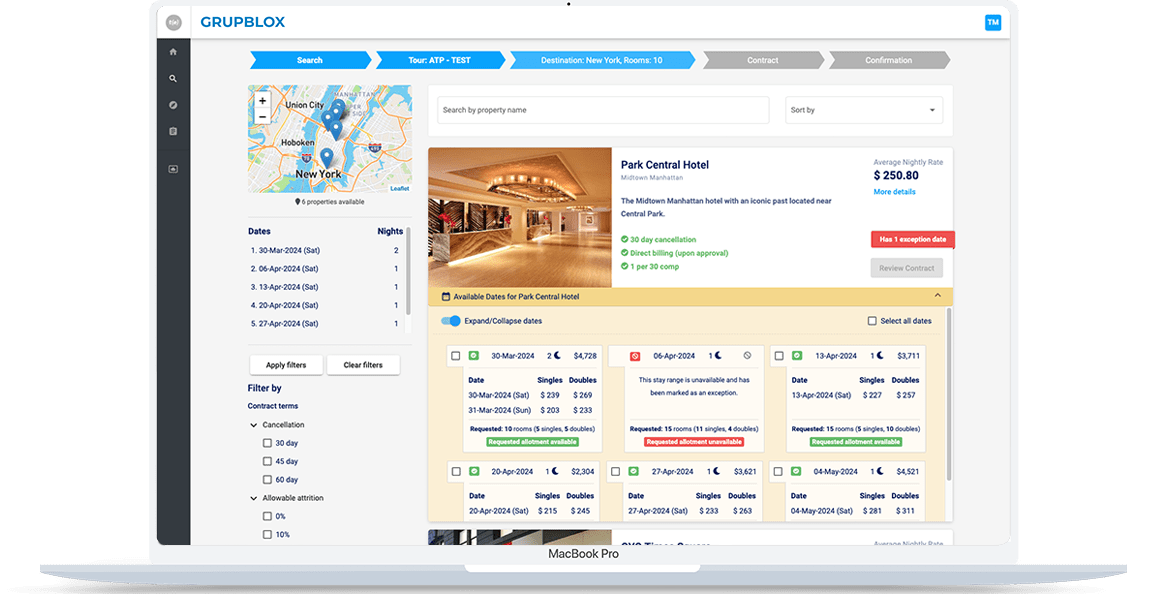
Task: Open the Leaflet attribution link on map
Action: coord(399,189)
